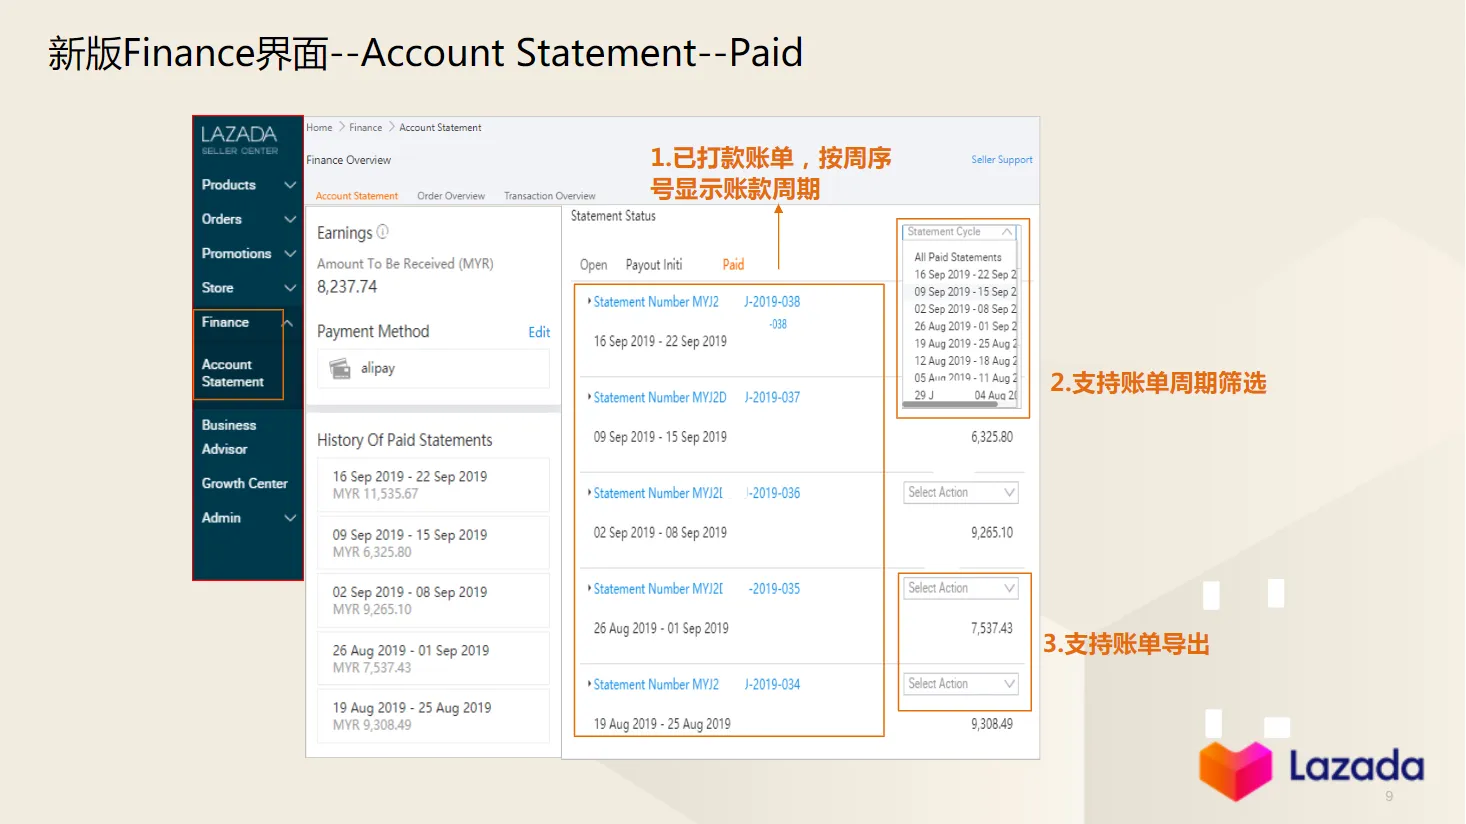Click Edit next to Payment Method
Viewport: 1466px width, 824px height.
[539, 332]
